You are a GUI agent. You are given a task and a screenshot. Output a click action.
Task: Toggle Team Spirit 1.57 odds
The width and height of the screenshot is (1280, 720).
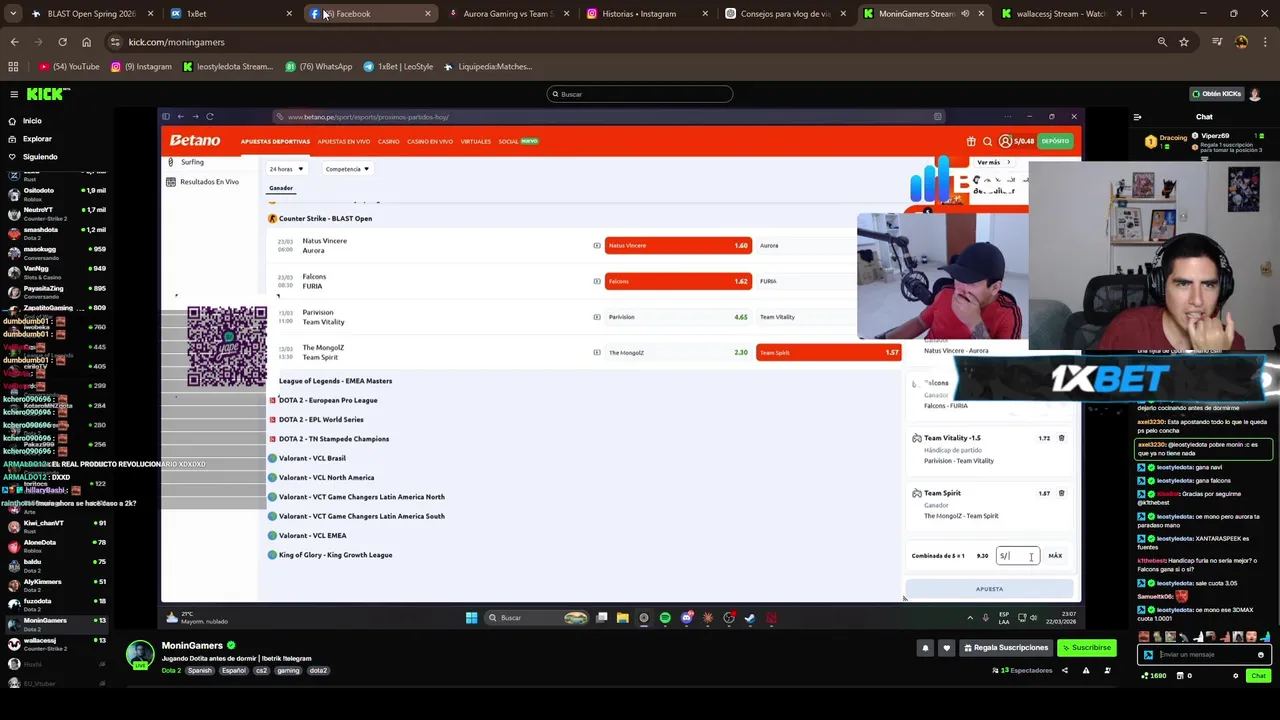coord(829,353)
